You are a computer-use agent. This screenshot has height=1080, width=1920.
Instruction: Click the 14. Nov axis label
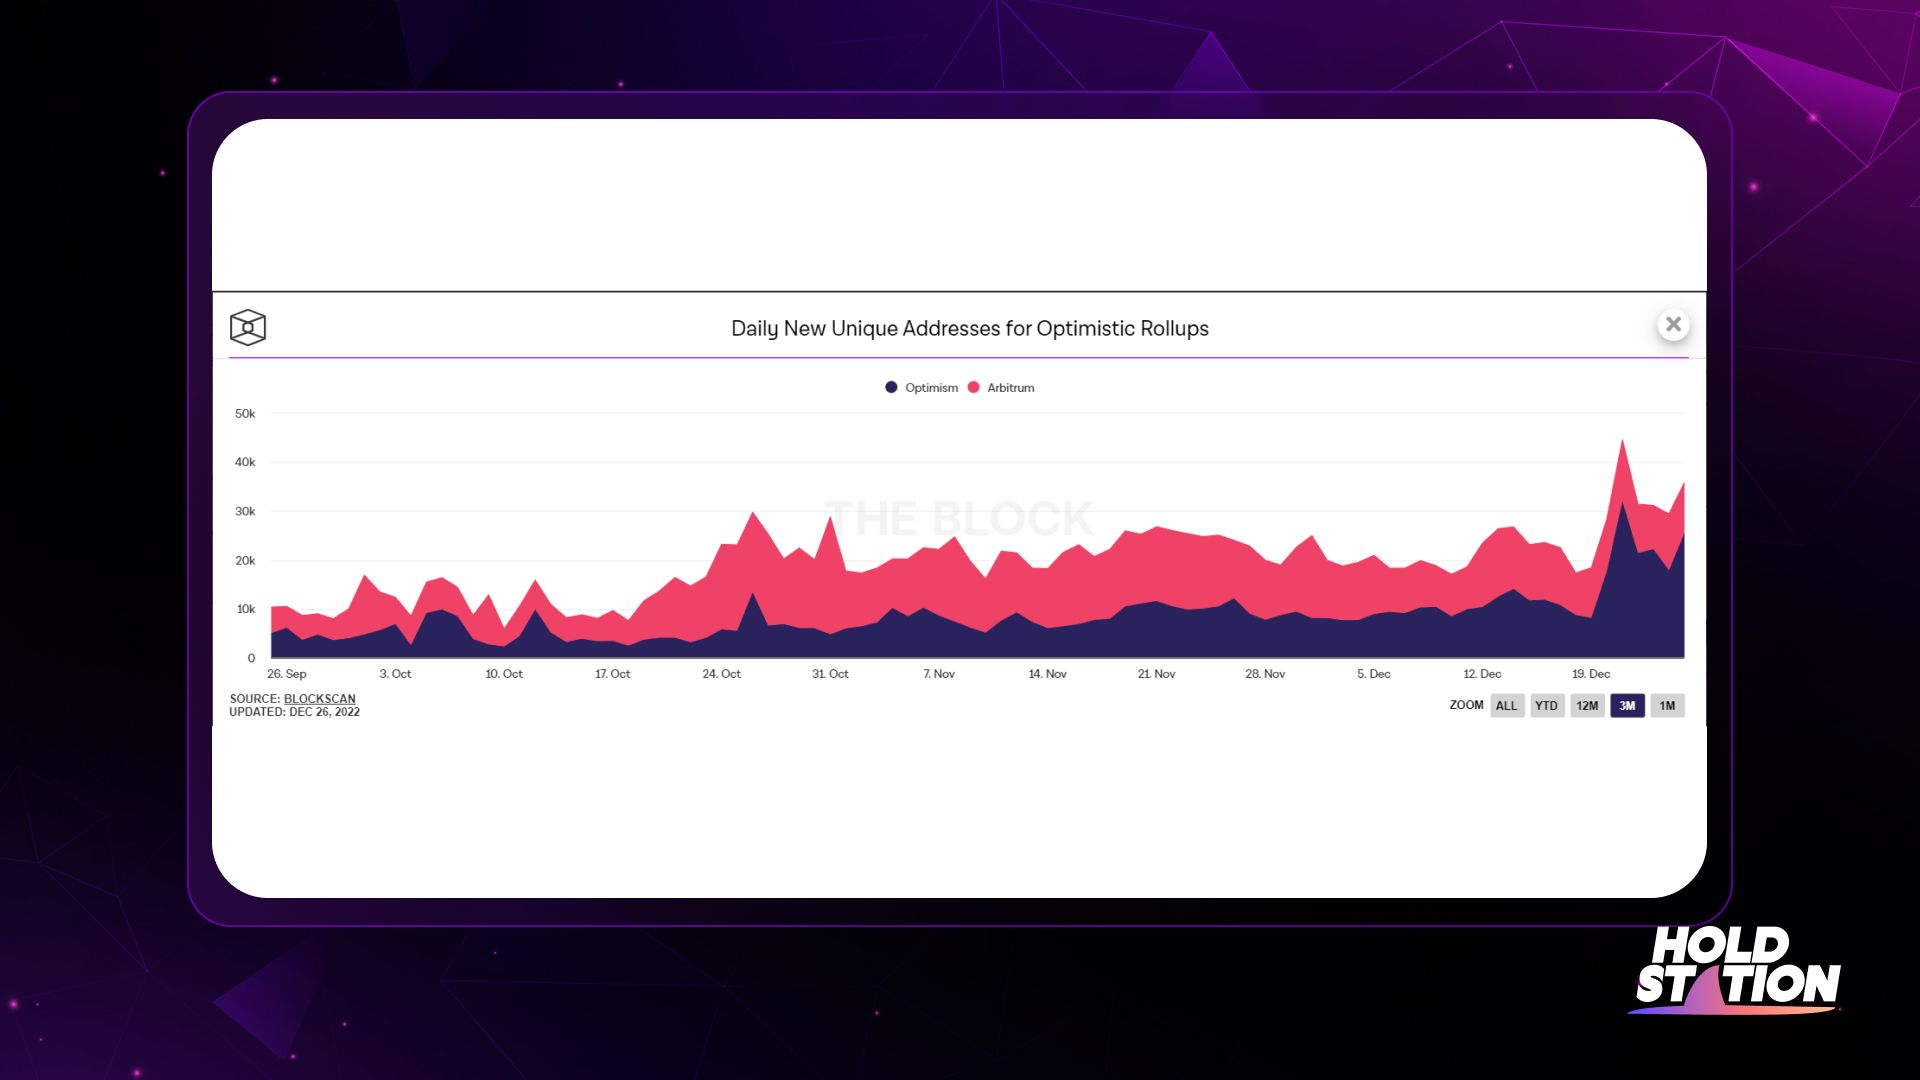1048,674
